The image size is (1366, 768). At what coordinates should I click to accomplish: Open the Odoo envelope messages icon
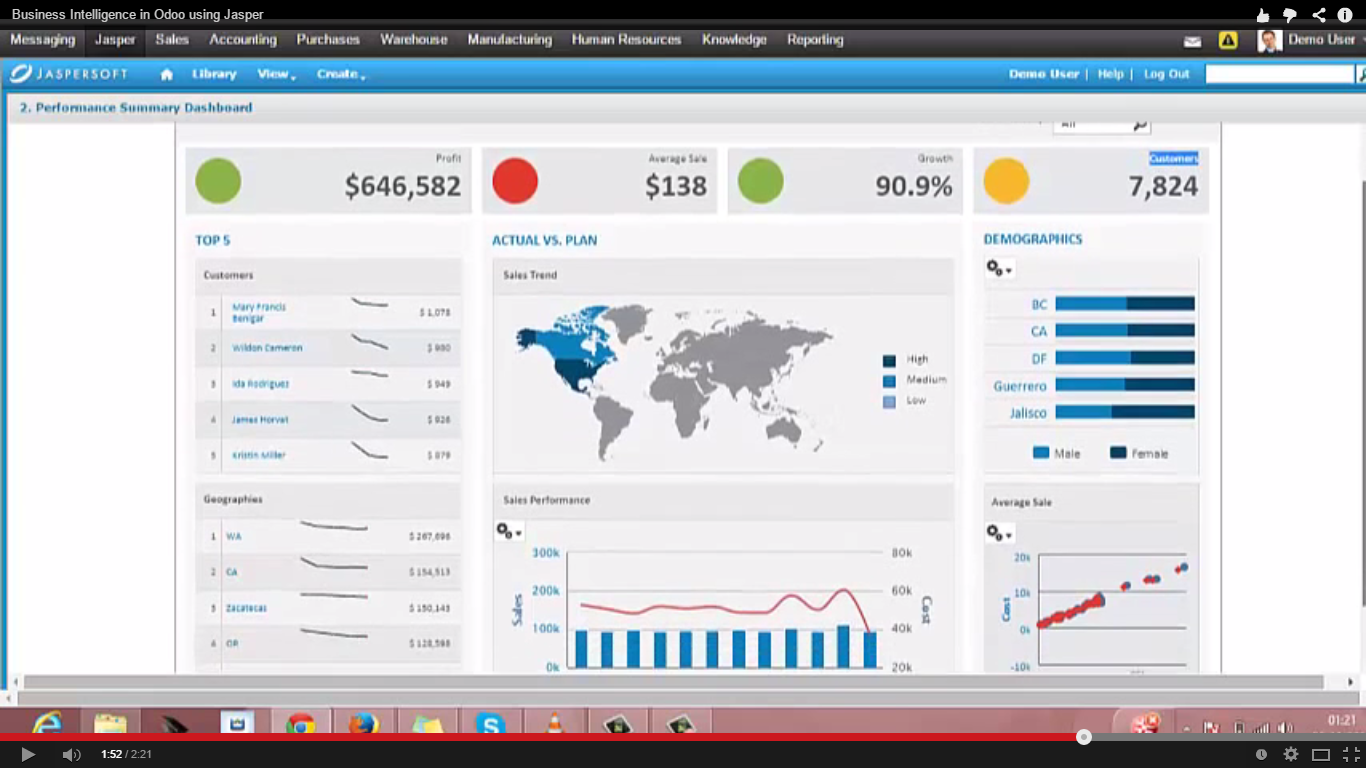pos(1192,41)
